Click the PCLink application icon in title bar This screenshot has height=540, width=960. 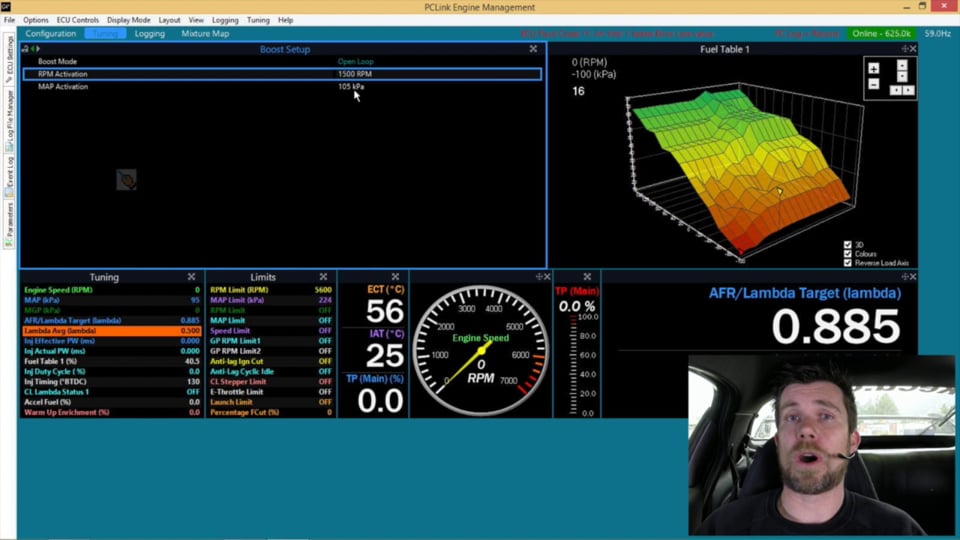coord(6,7)
